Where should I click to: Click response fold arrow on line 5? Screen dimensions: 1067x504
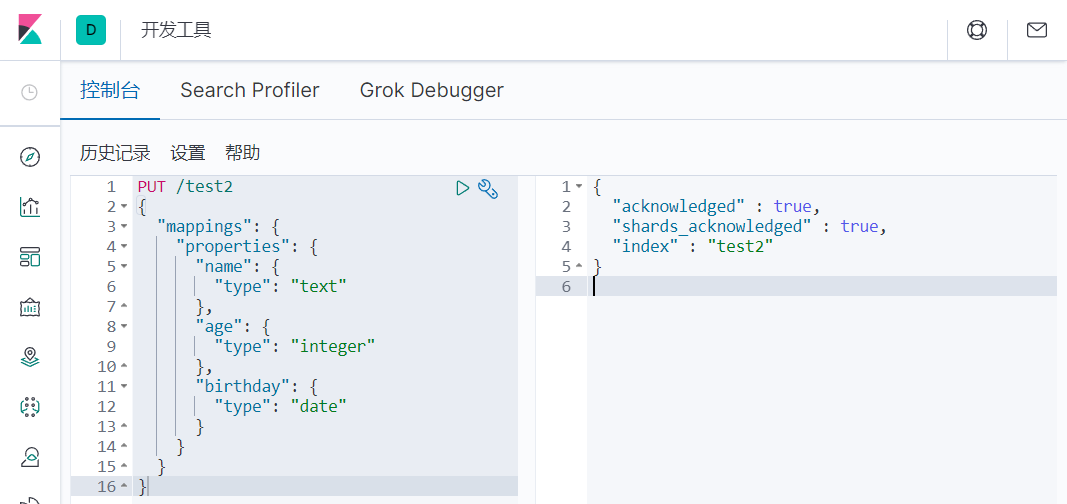click(x=578, y=266)
